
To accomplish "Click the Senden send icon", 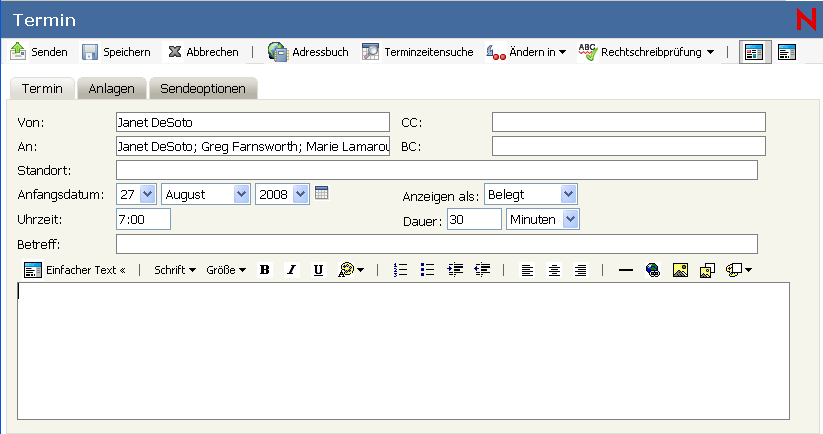I will pyautogui.click(x=18, y=51).
